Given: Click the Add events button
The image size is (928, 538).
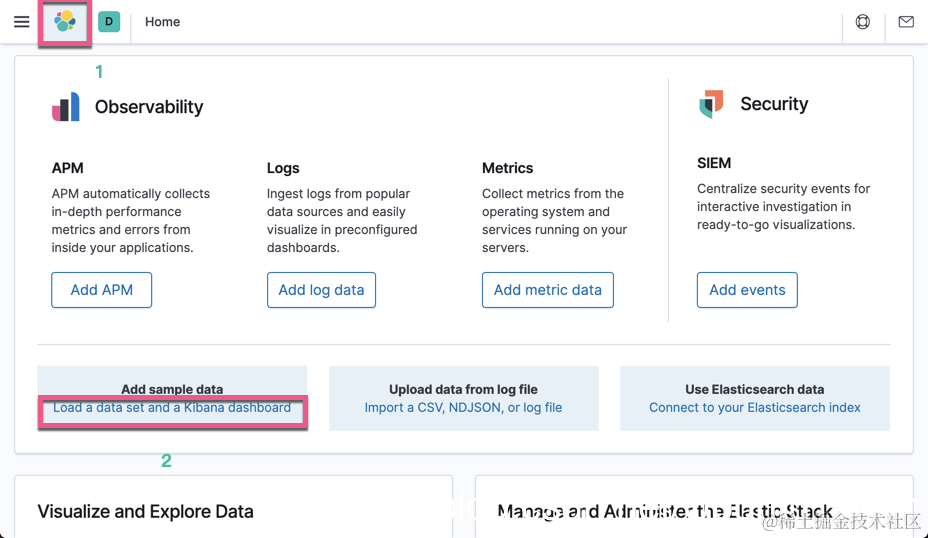Looking at the screenshot, I should click(x=747, y=290).
